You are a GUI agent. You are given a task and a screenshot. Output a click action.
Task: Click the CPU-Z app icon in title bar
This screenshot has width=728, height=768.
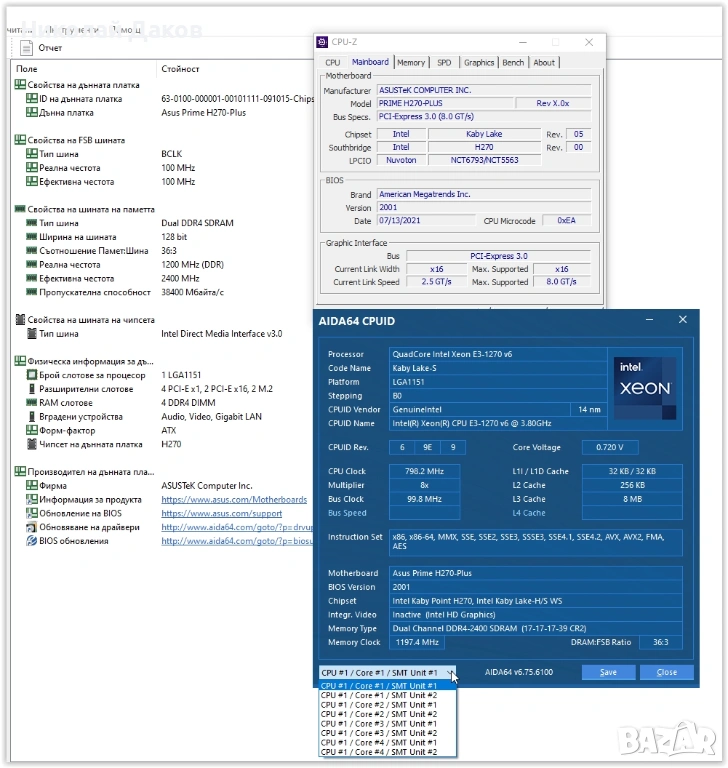click(321, 42)
